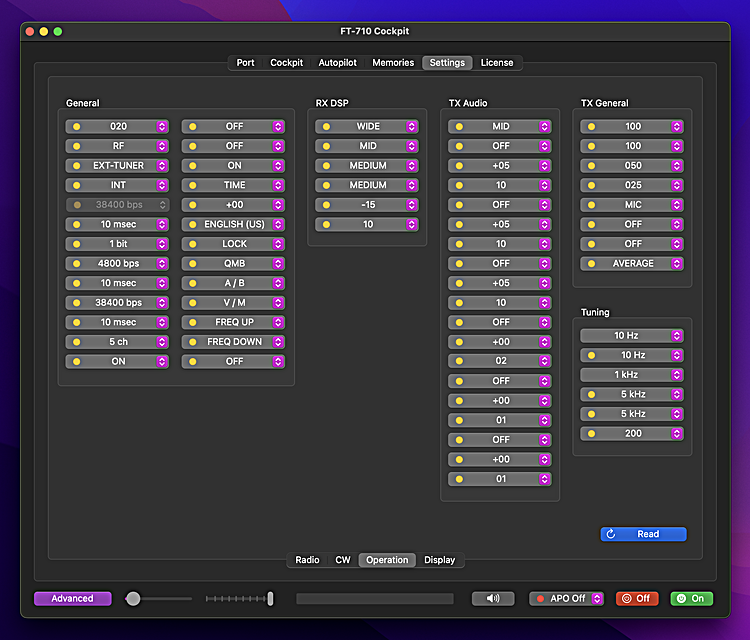
Task: Click the FT-710 Cockpit window title
Action: pyautogui.click(x=375, y=31)
